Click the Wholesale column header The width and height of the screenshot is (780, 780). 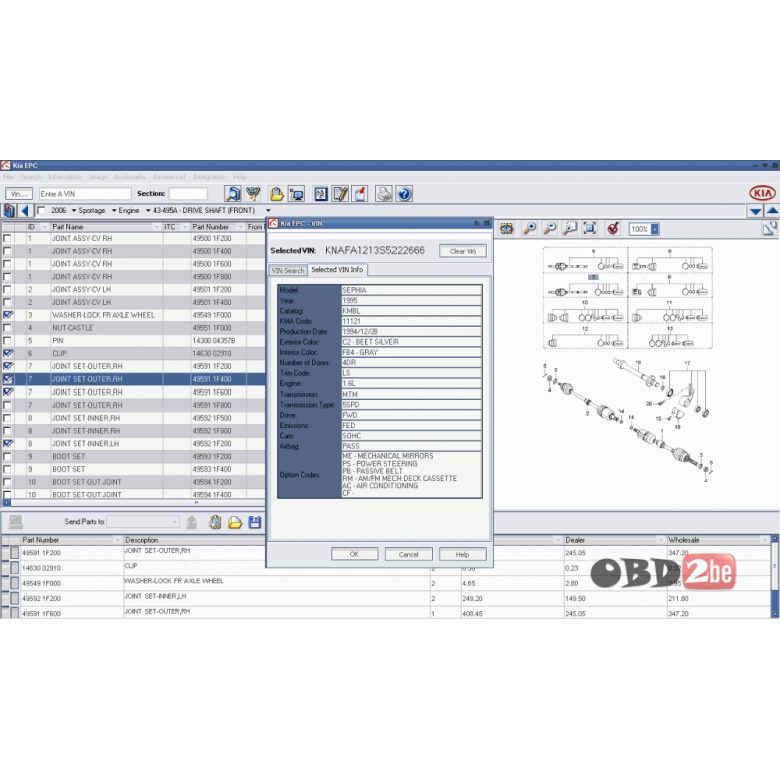click(x=718, y=540)
